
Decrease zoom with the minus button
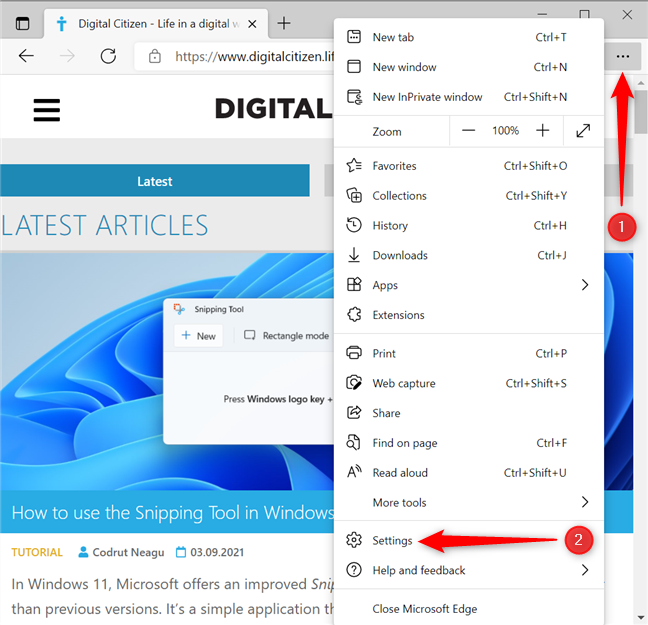pyautogui.click(x=468, y=131)
